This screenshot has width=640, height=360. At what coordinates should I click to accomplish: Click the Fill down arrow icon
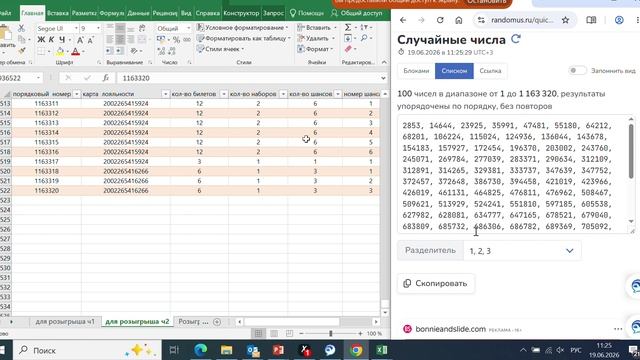click(348, 38)
